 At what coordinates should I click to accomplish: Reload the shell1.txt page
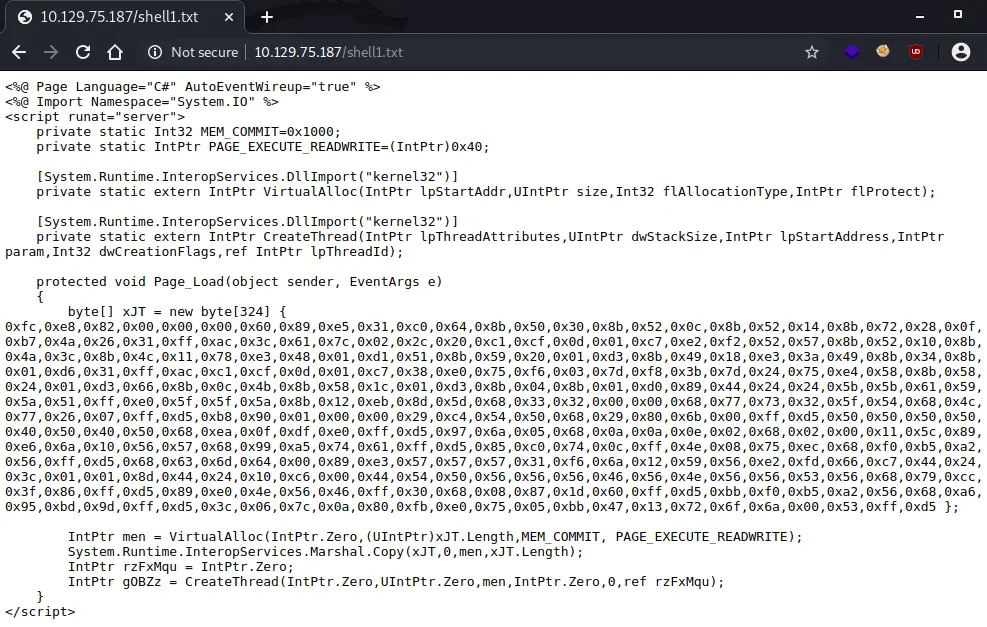83,52
